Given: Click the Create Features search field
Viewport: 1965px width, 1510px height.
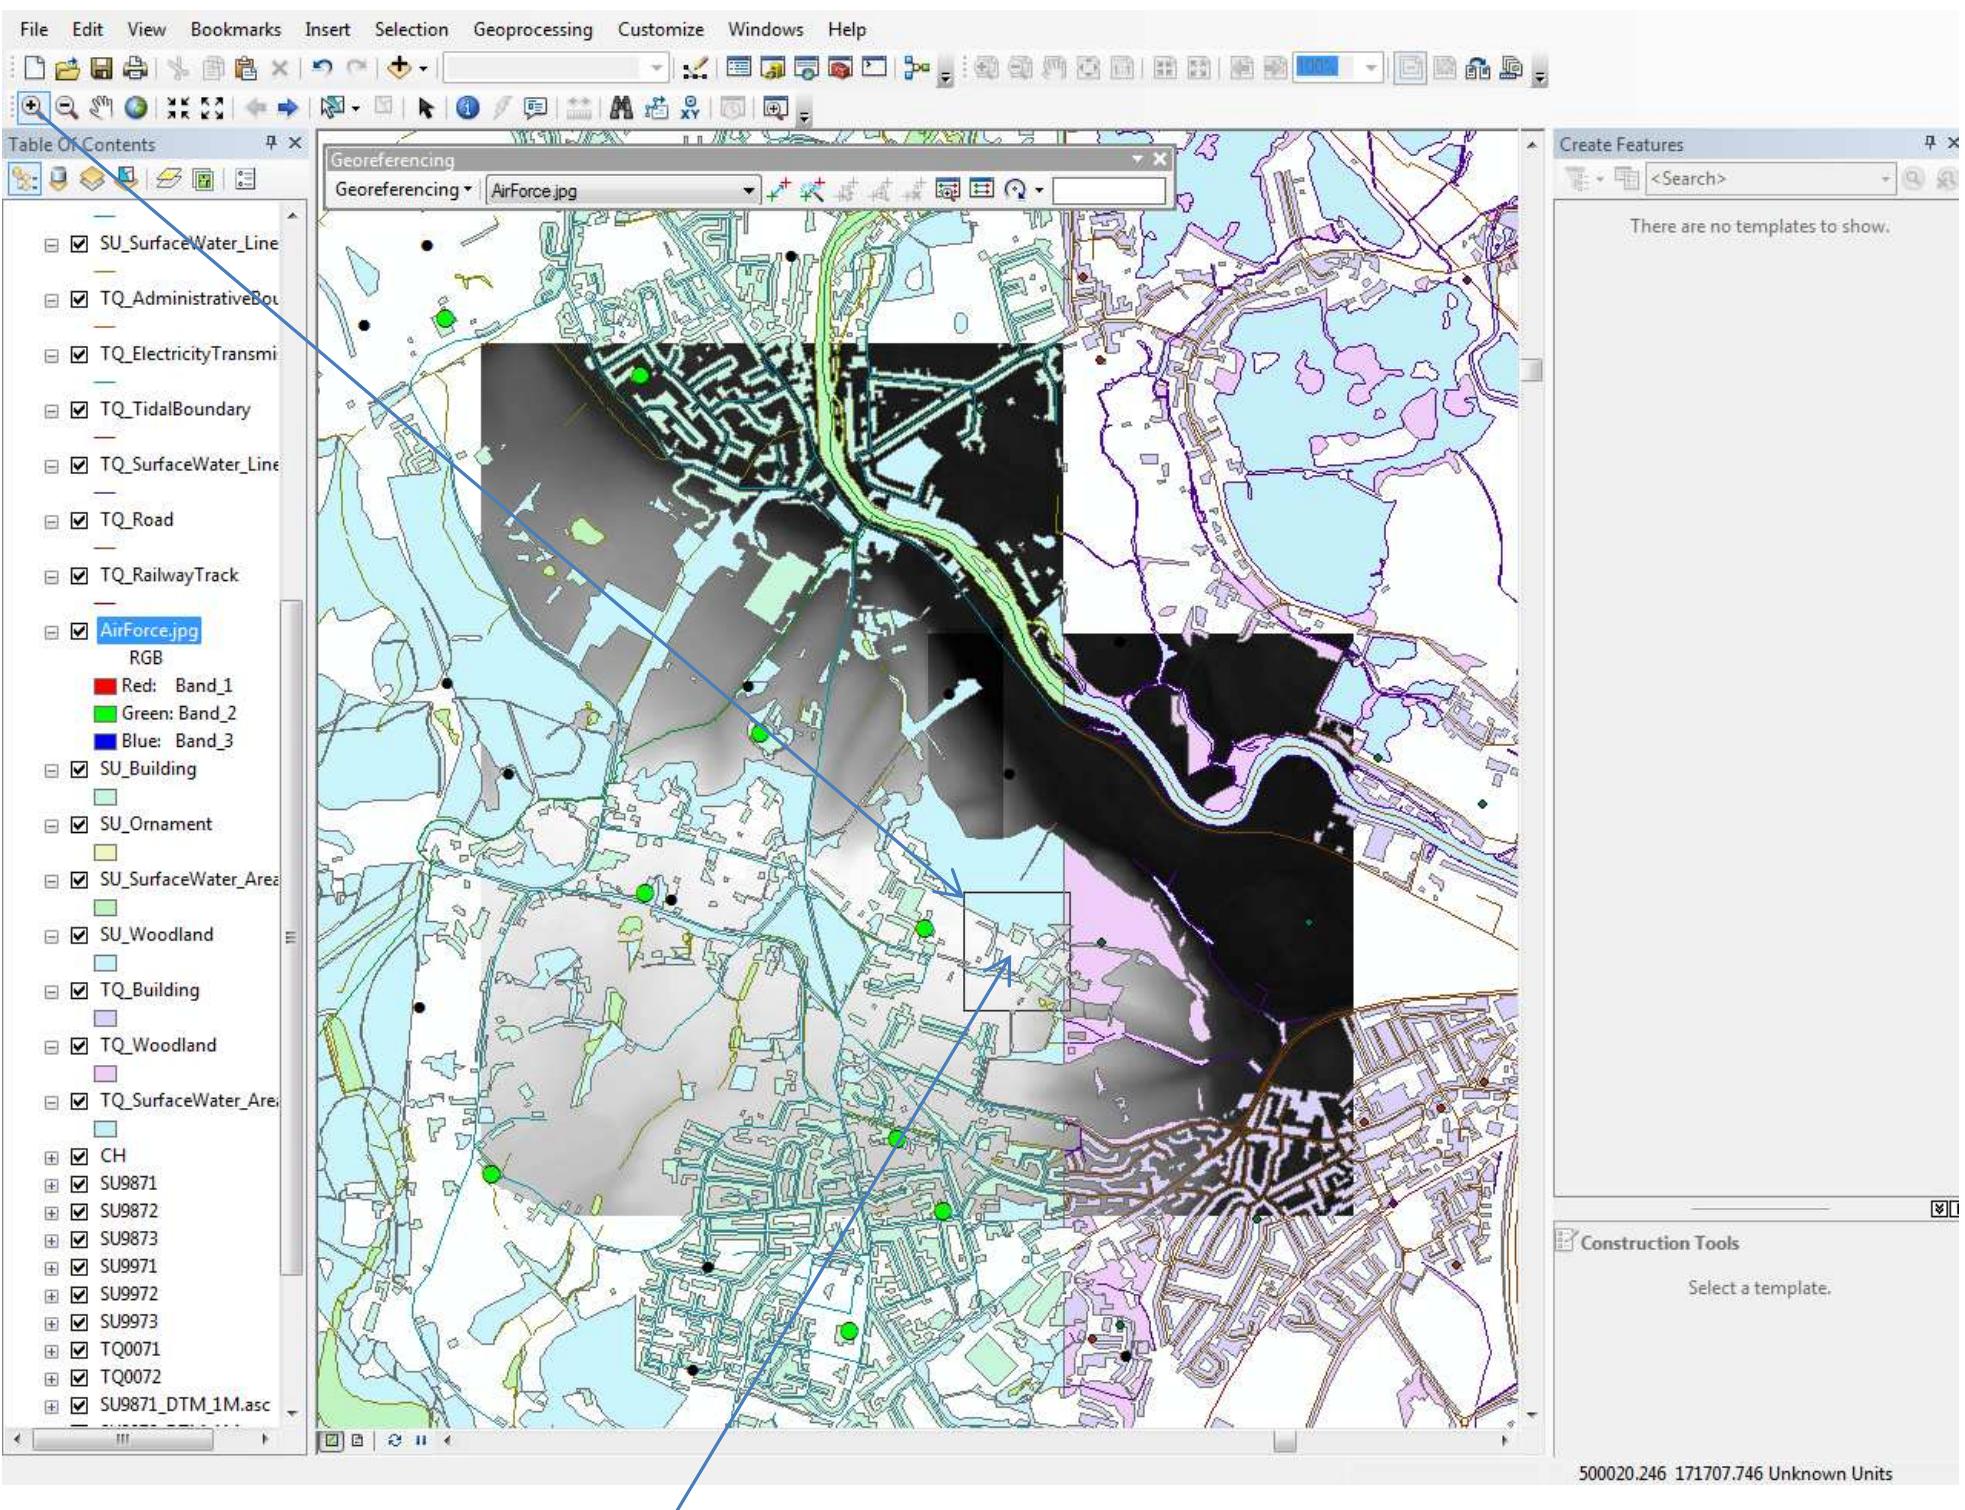Looking at the screenshot, I should tap(1770, 179).
